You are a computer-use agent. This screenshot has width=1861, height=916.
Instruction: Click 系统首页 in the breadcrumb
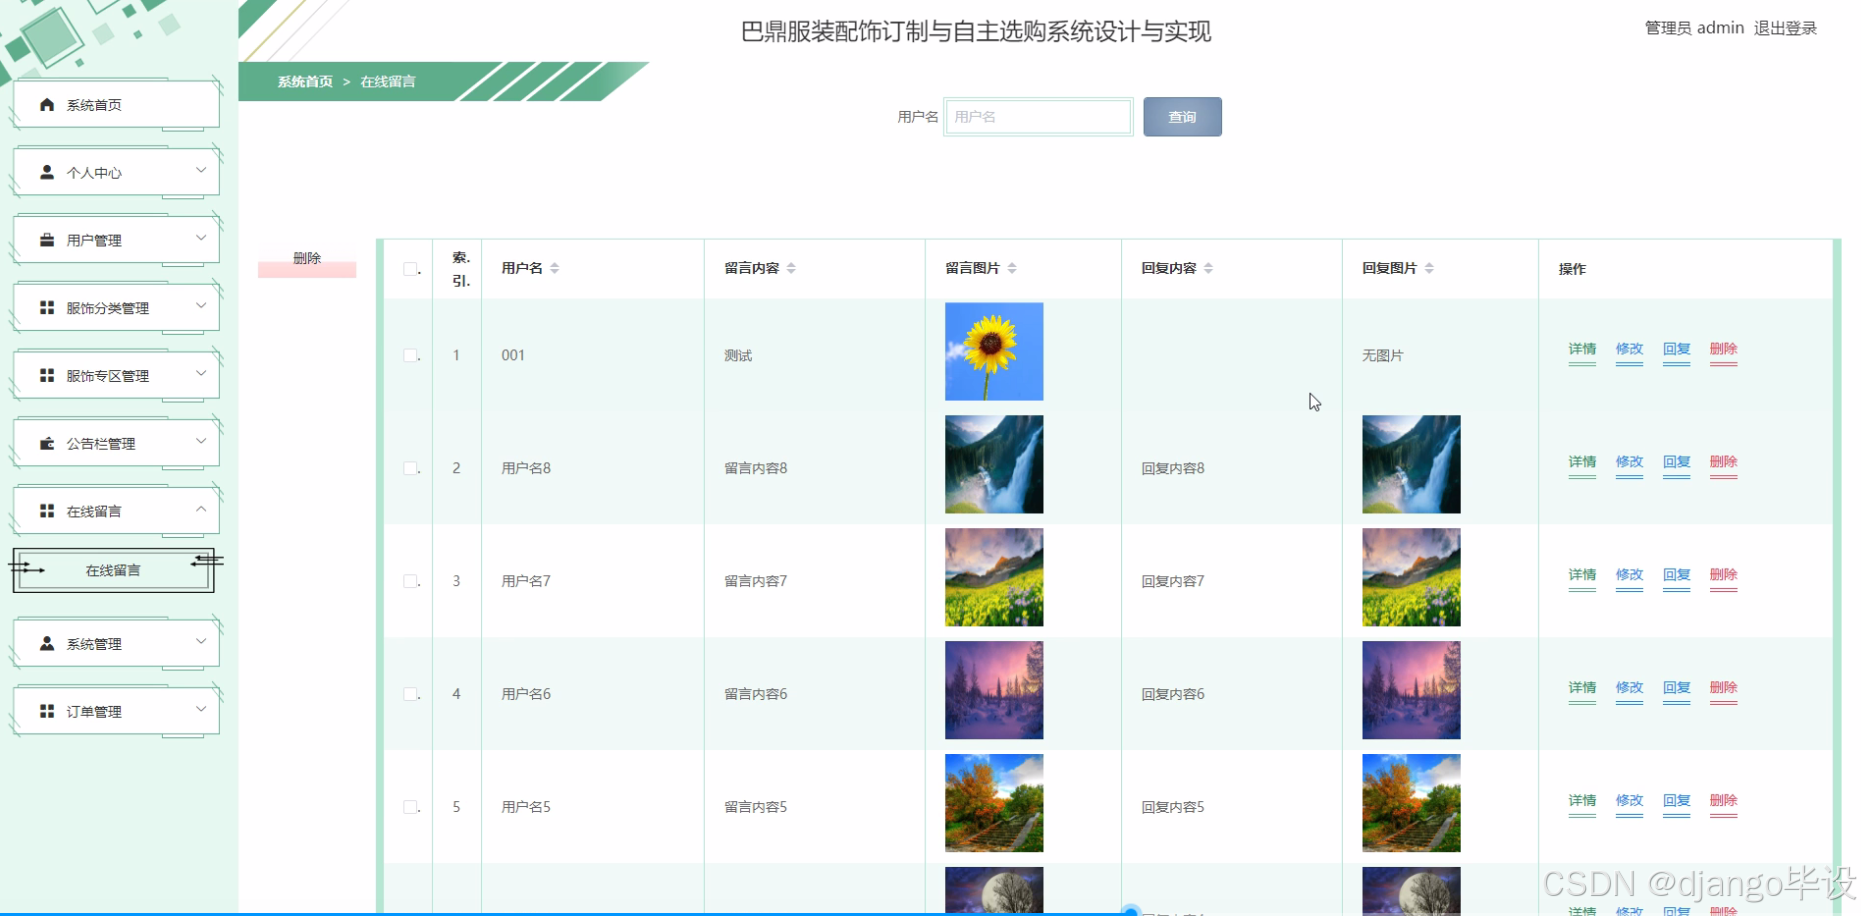tap(305, 82)
